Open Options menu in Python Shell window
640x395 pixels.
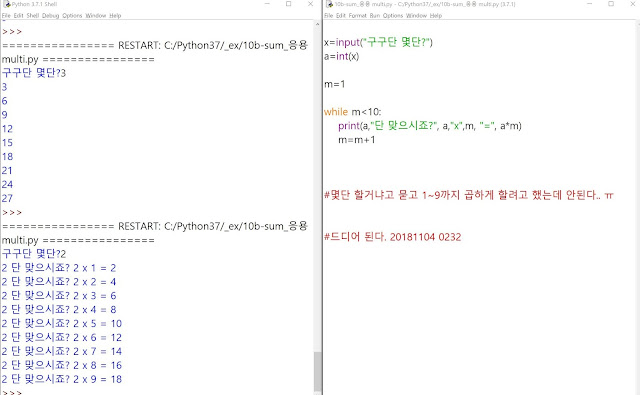pos(72,16)
